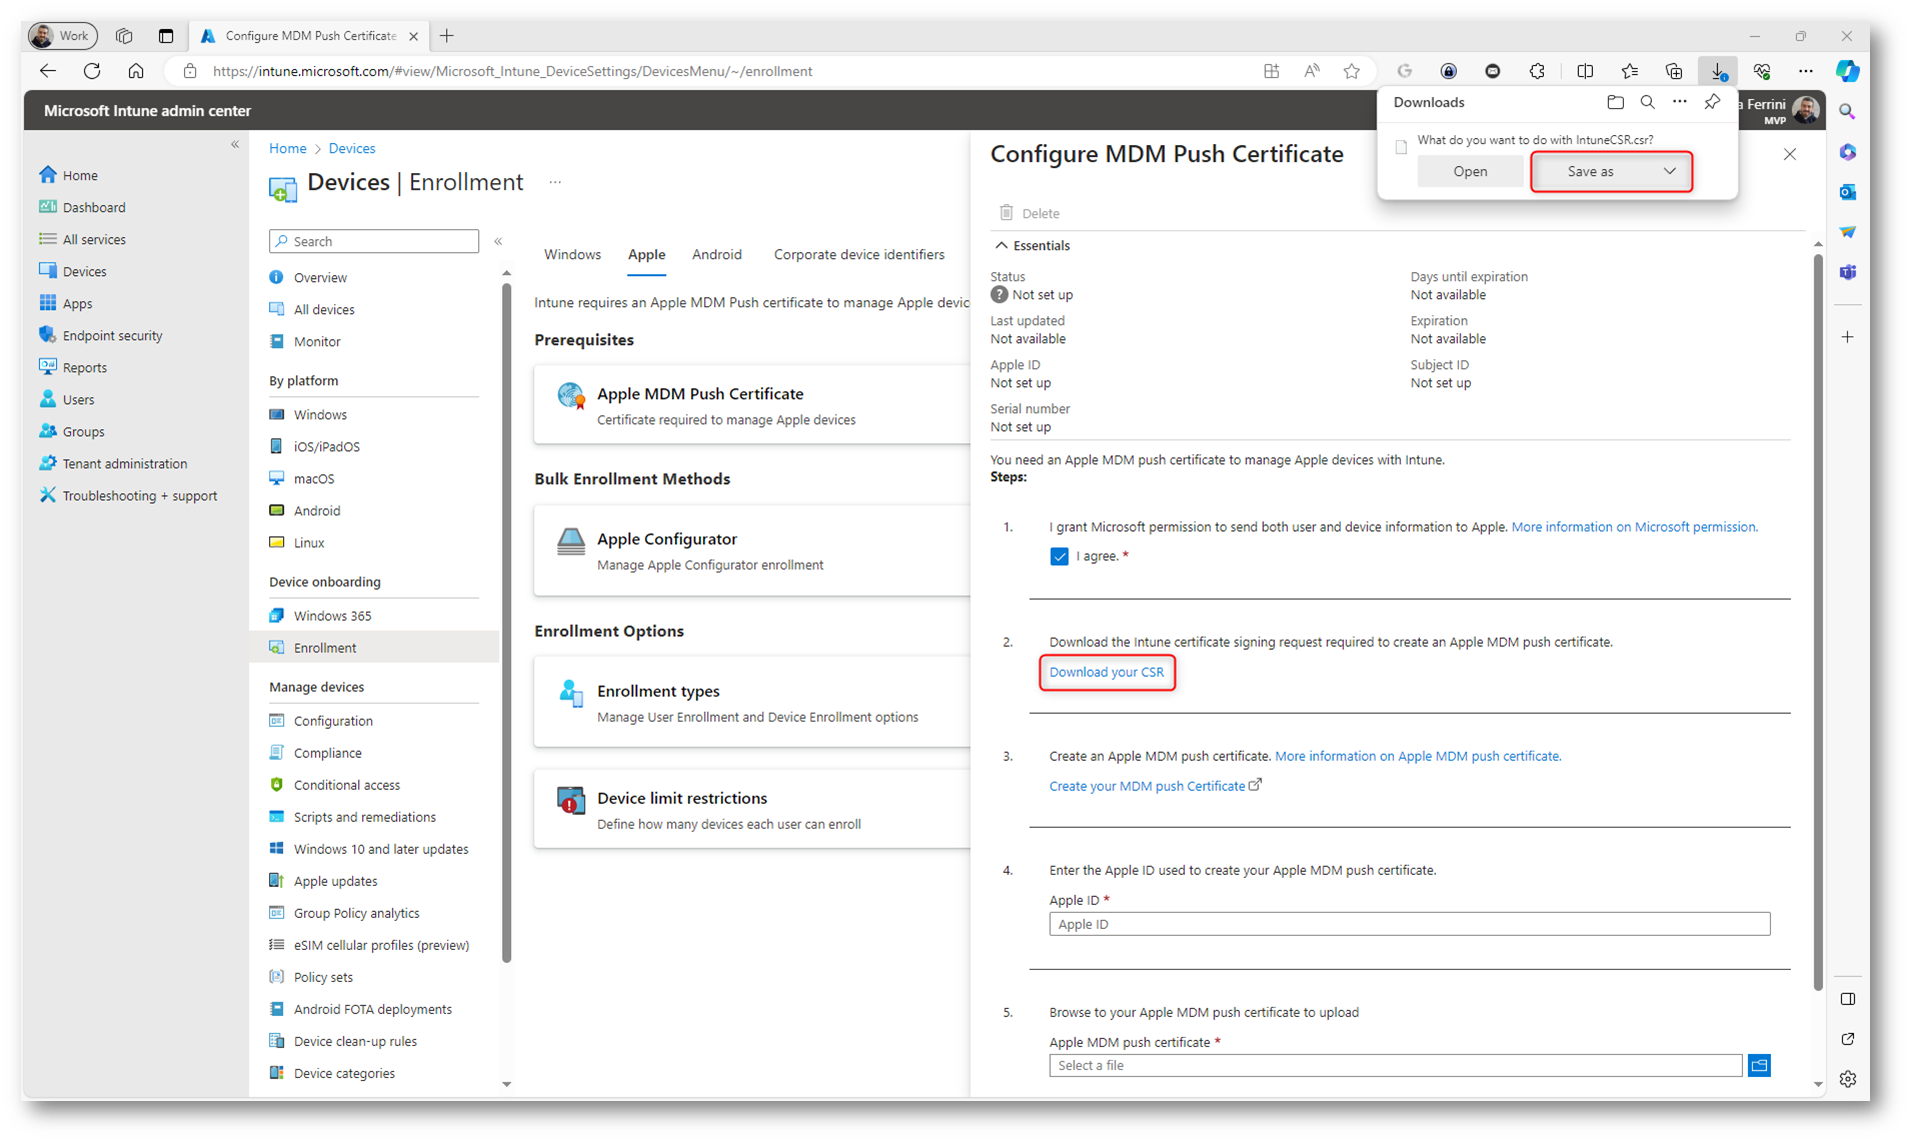Click the browser address bar
1912x1143 pixels.
[720, 71]
